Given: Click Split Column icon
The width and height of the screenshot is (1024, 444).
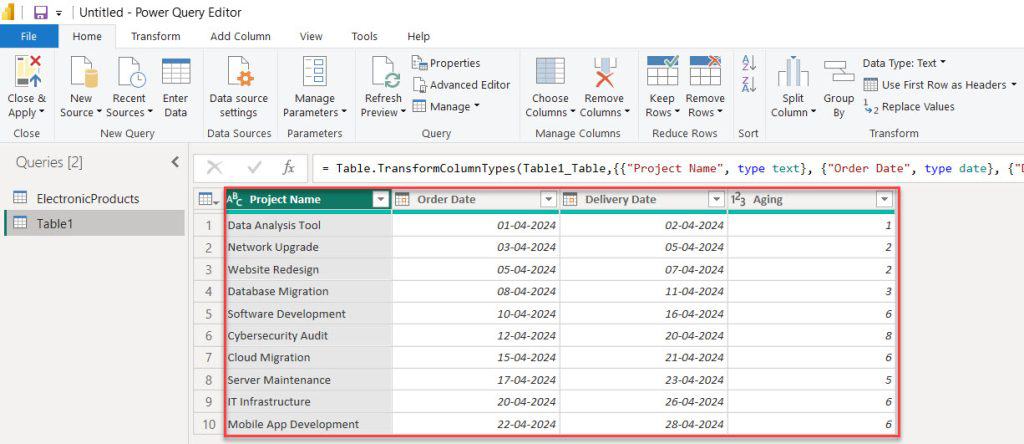Looking at the screenshot, I should coord(793,71).
